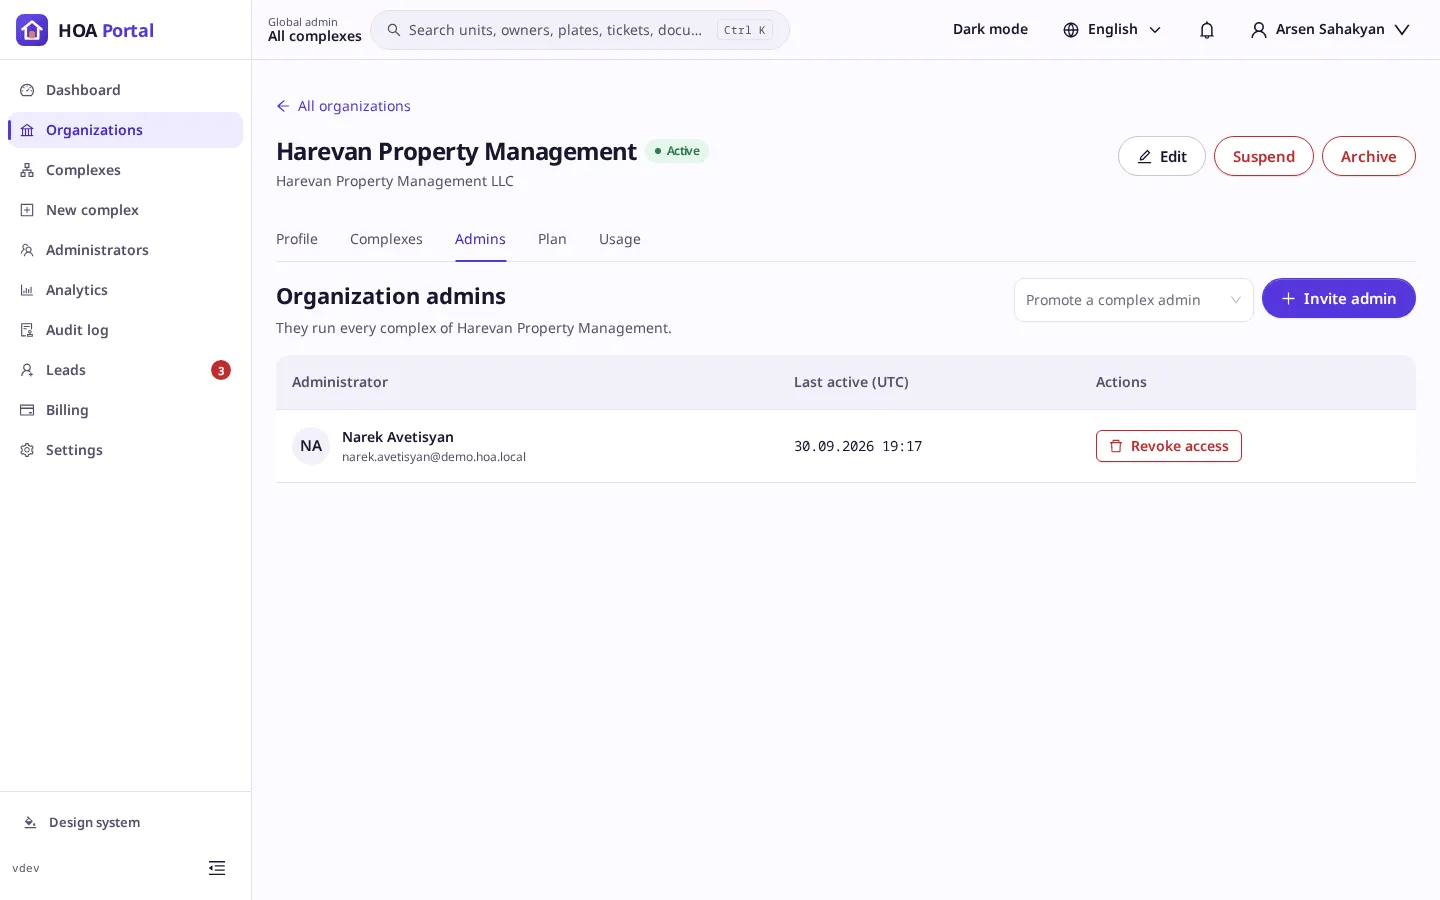Click the email narek.avetisyan@demo.hoa.local

click(x=434, y=457)
